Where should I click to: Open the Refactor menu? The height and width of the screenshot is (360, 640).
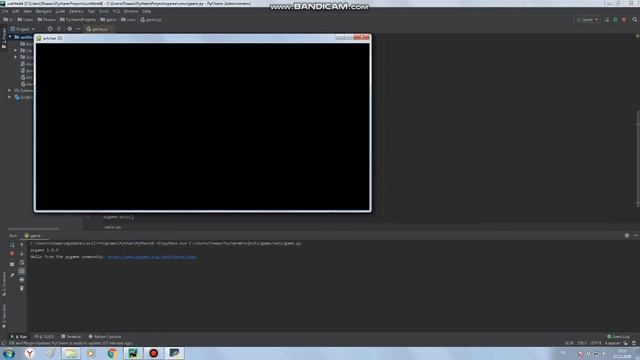pos(76,11)
